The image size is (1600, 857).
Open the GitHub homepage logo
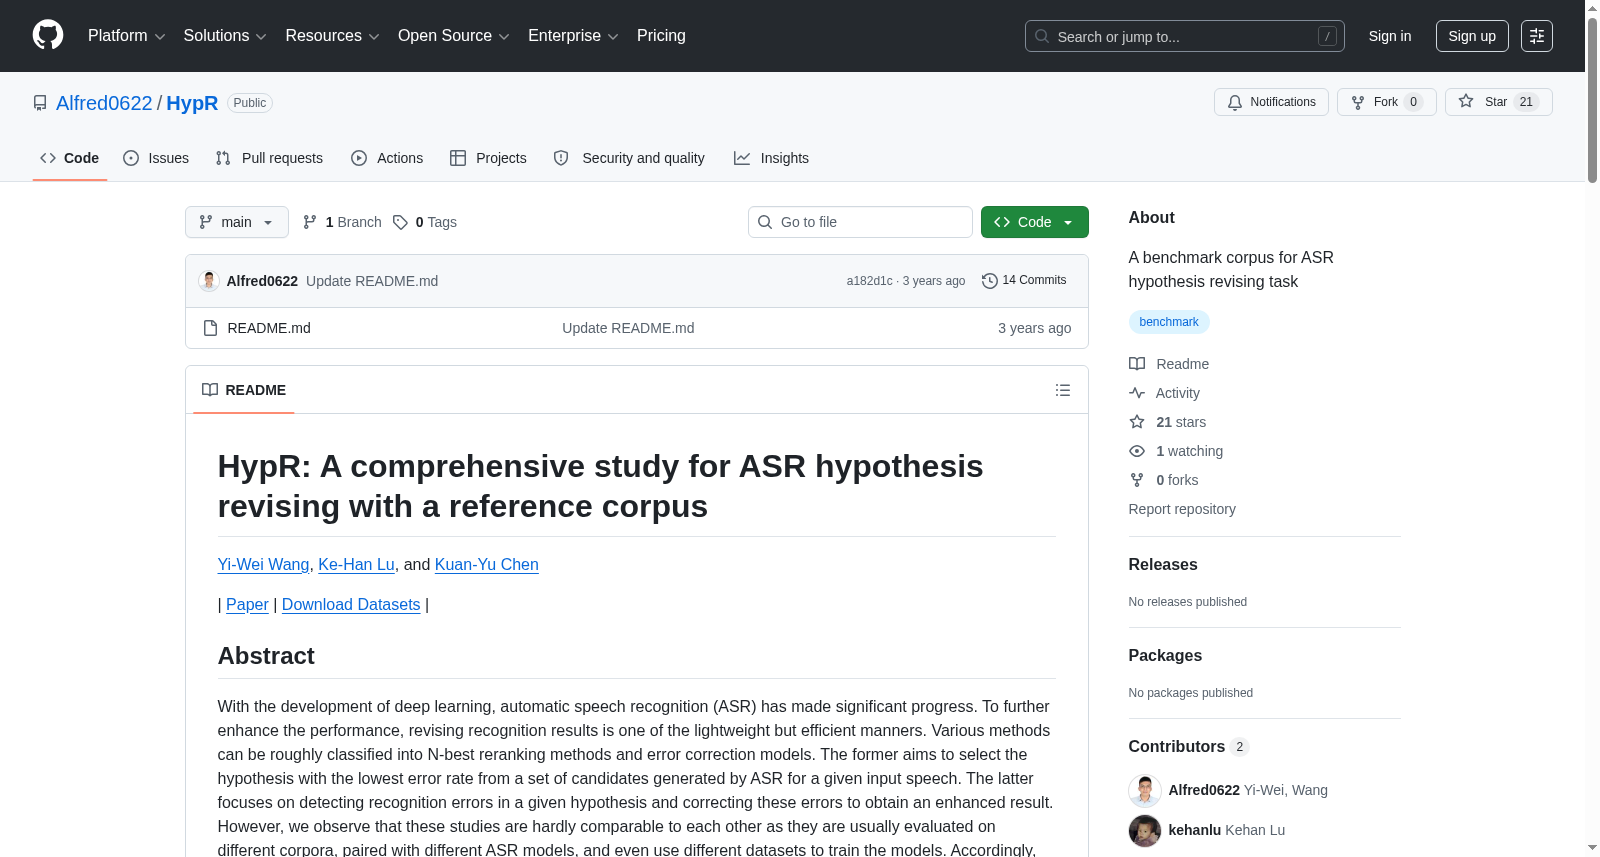tap(48, 36)
